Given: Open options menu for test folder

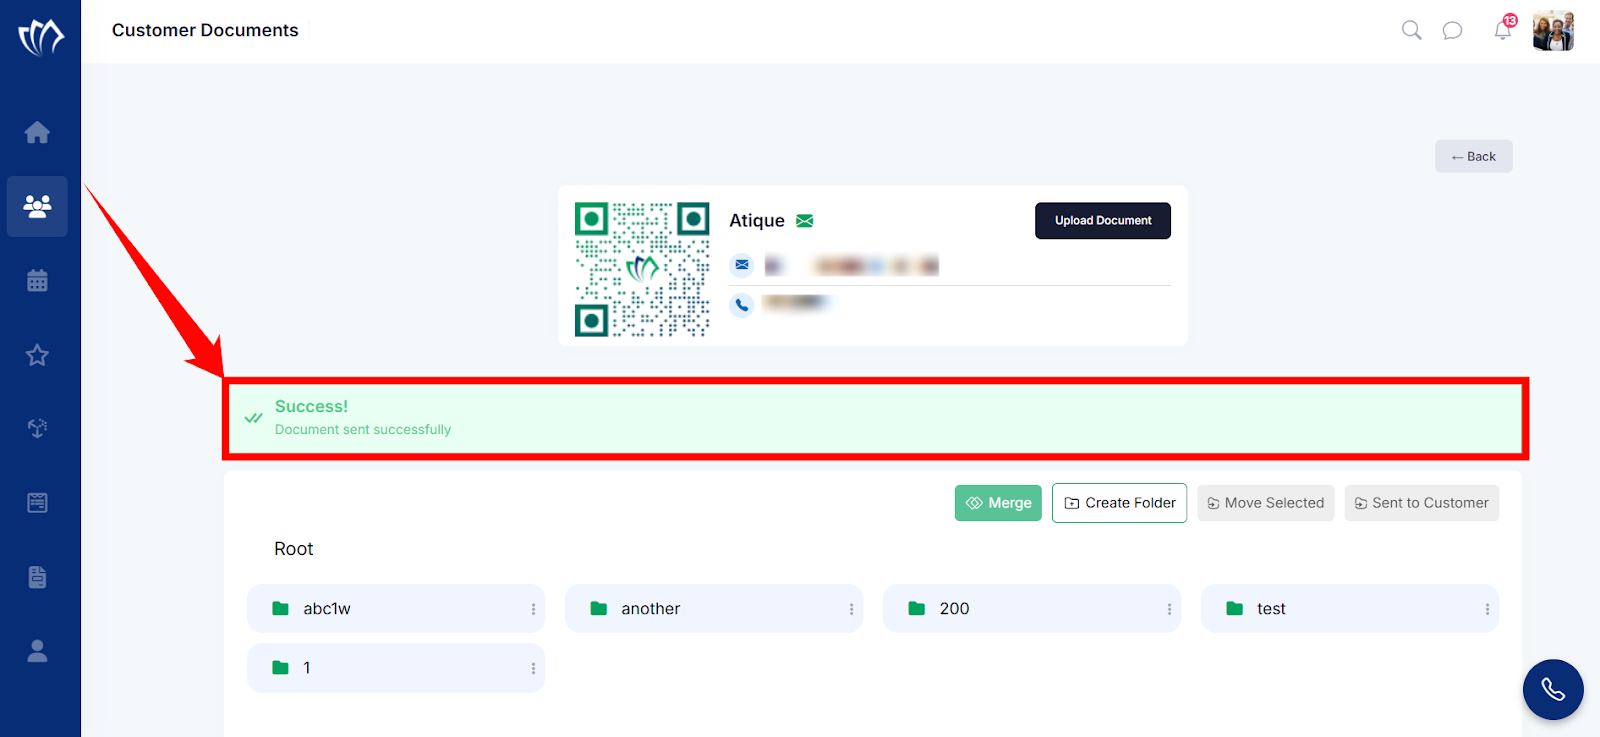Looking at the screenshot, I should point(1487,609).
